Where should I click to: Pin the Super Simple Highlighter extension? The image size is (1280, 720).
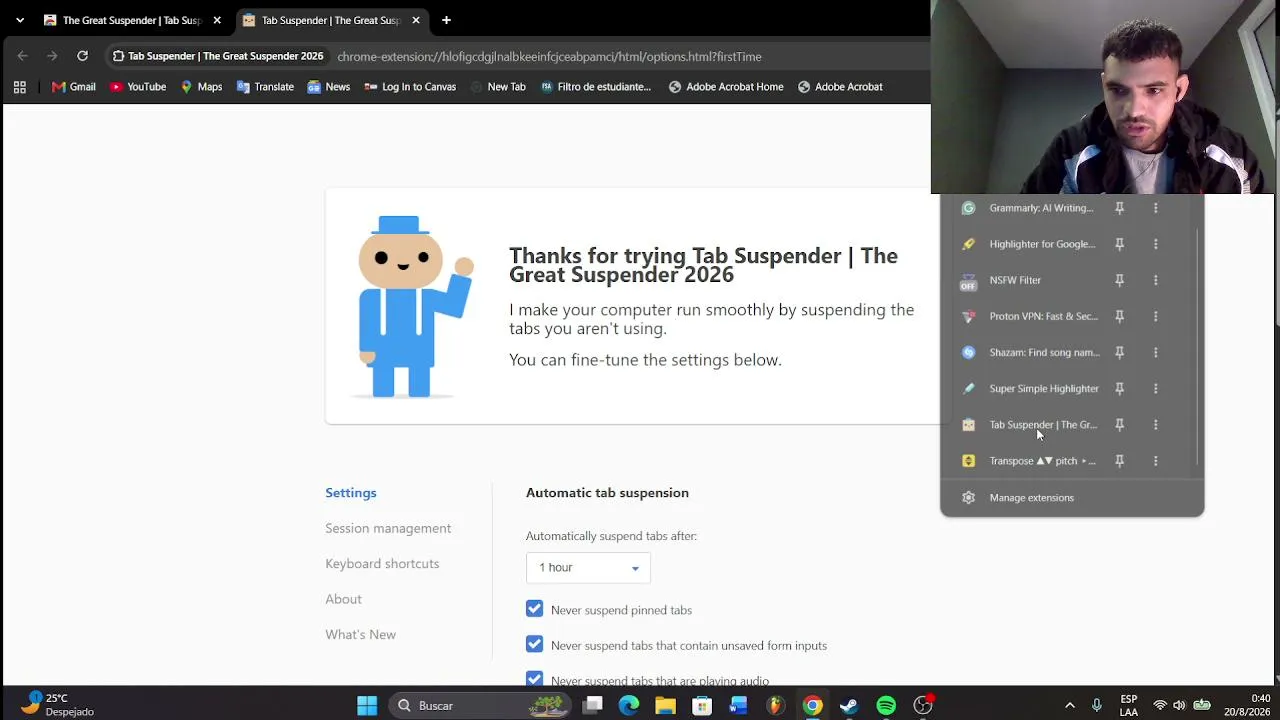click(1119, 388)
